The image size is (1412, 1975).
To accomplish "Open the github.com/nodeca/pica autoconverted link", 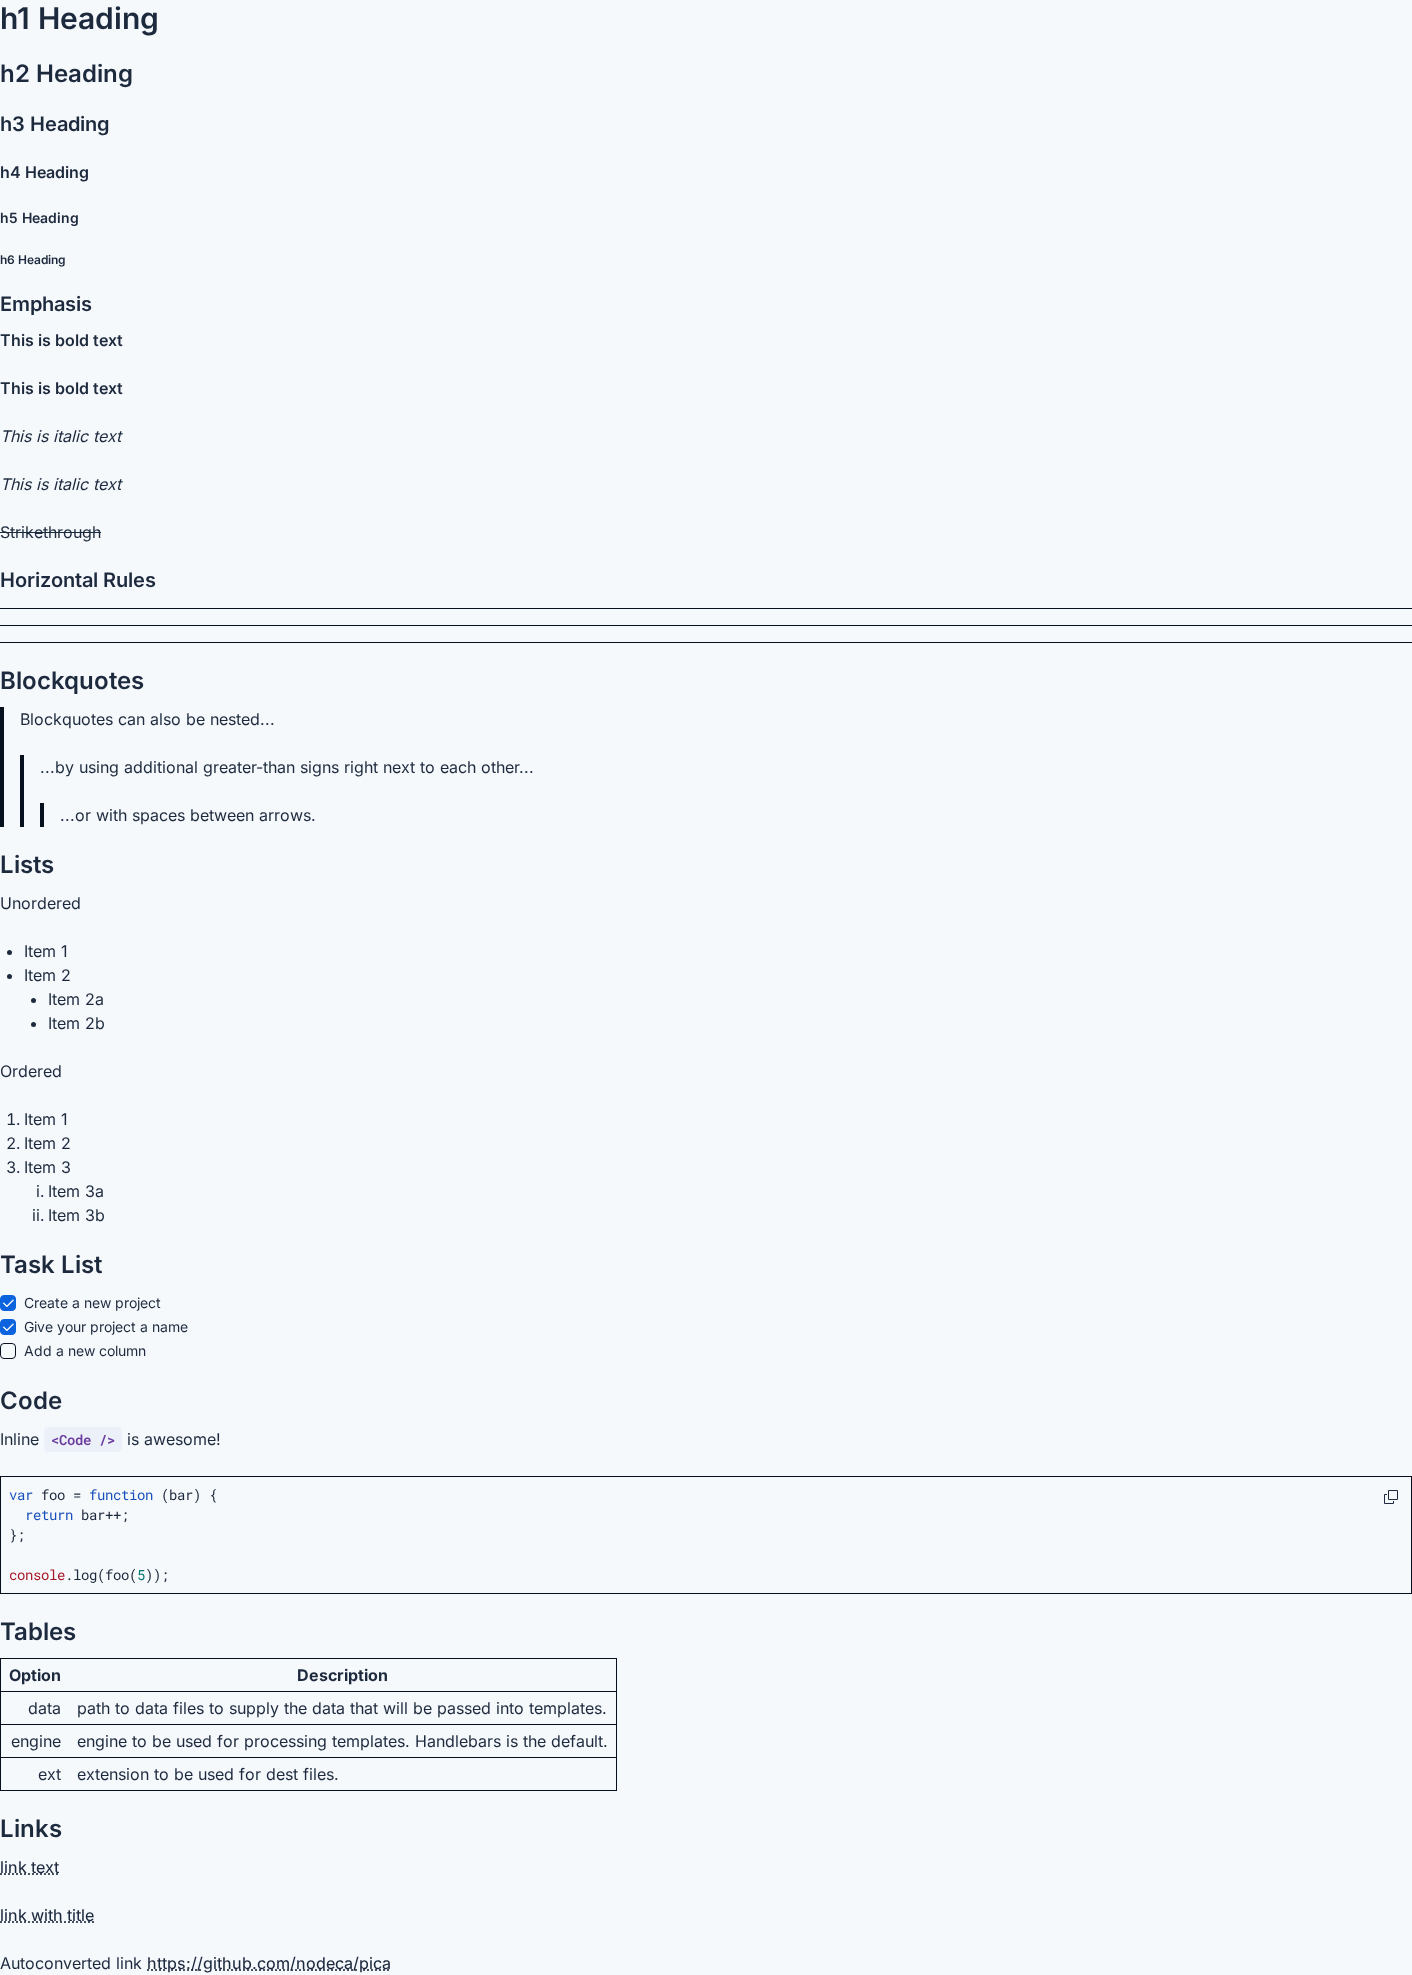I will click(269, 1963).
